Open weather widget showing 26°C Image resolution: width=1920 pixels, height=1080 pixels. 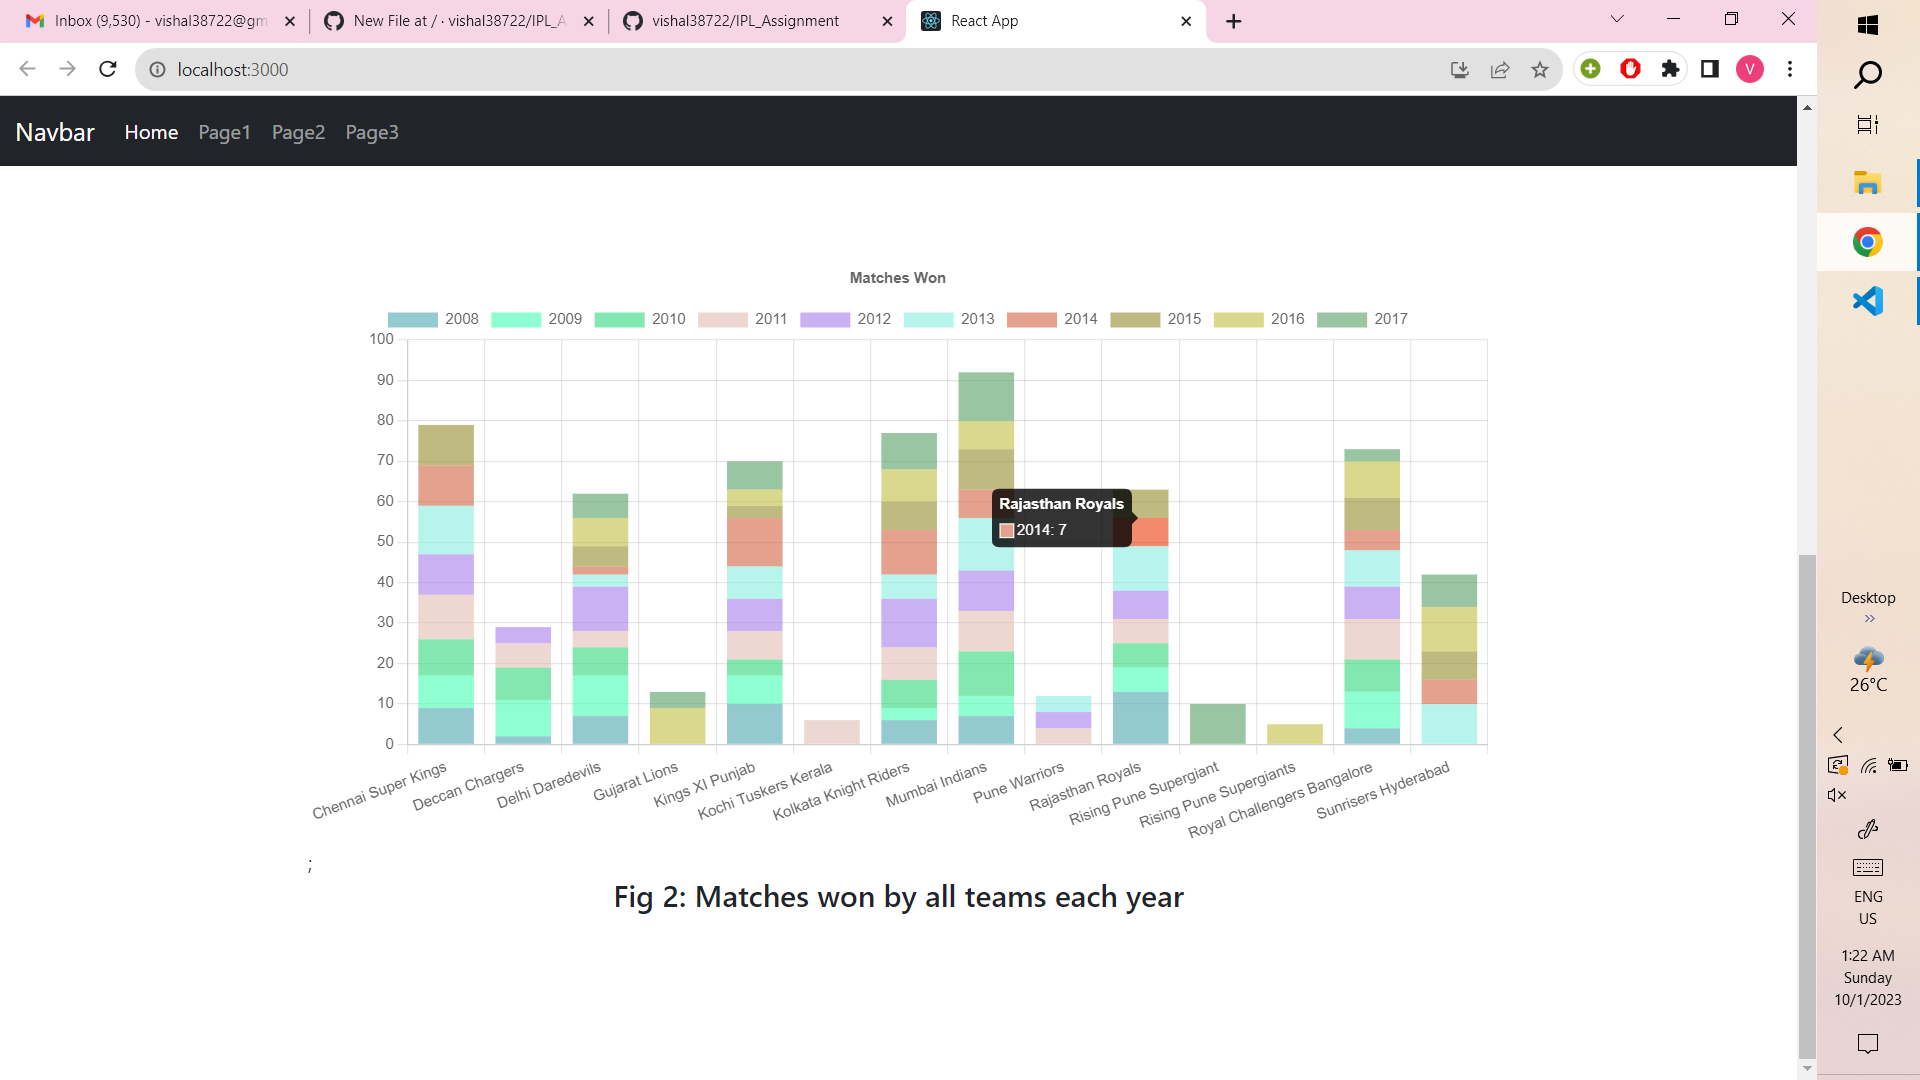[1868, 670]
